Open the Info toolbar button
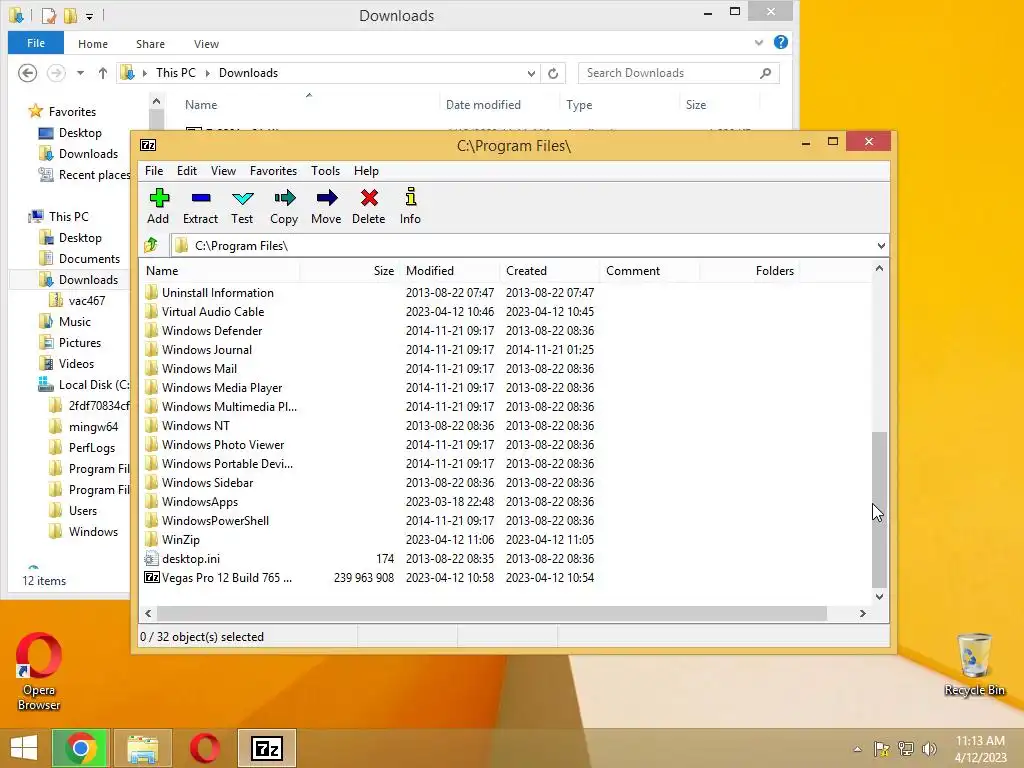The height and width of the screenshot is (768, 1024). coord(410,206)
